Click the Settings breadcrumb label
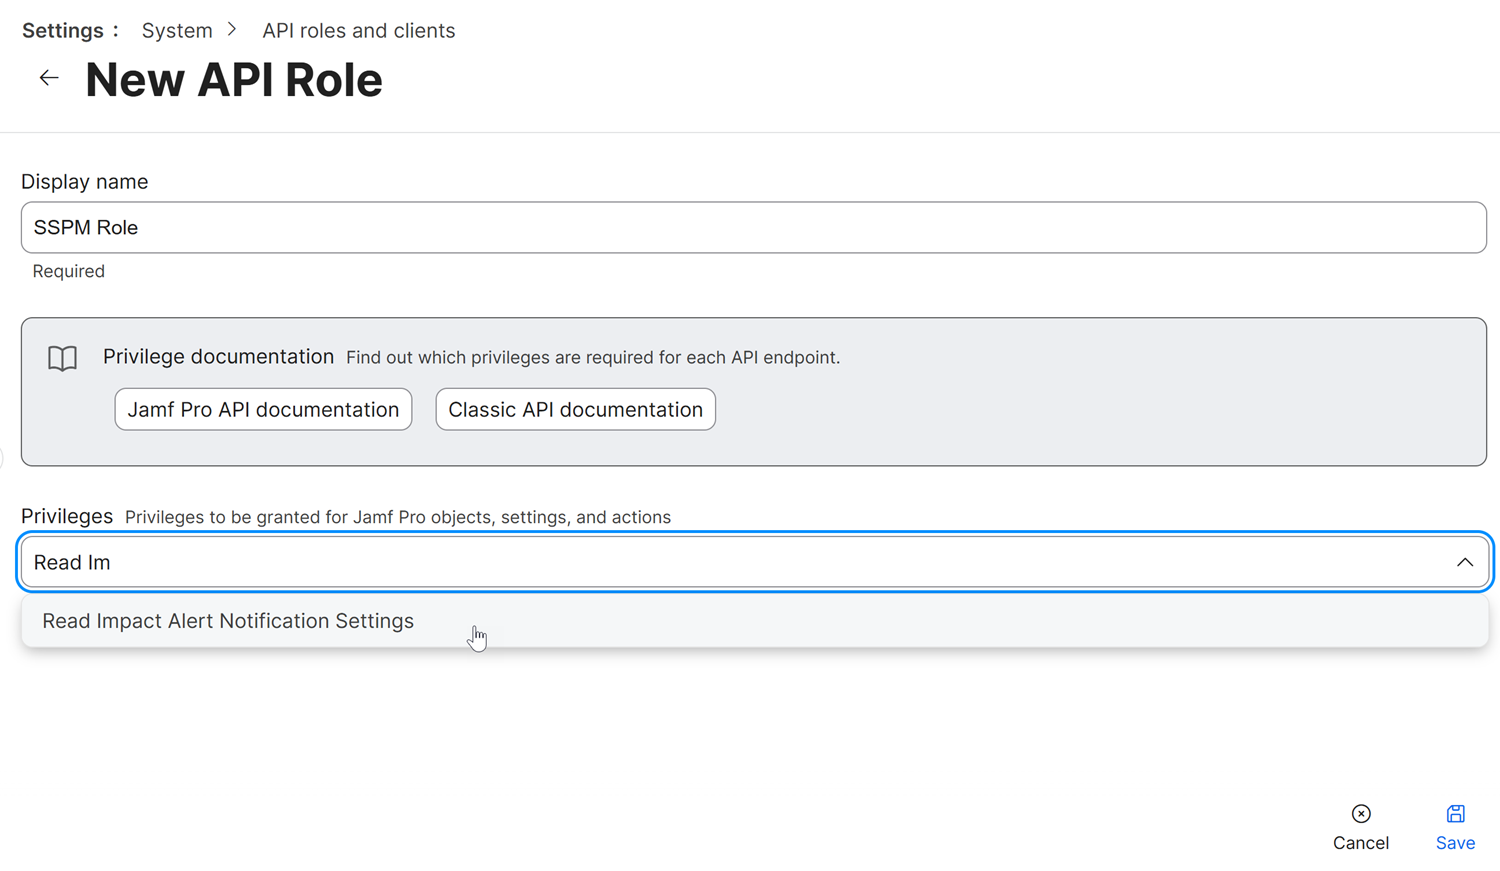The height and width of the screenshot is (871, 1500). point(63,31)
